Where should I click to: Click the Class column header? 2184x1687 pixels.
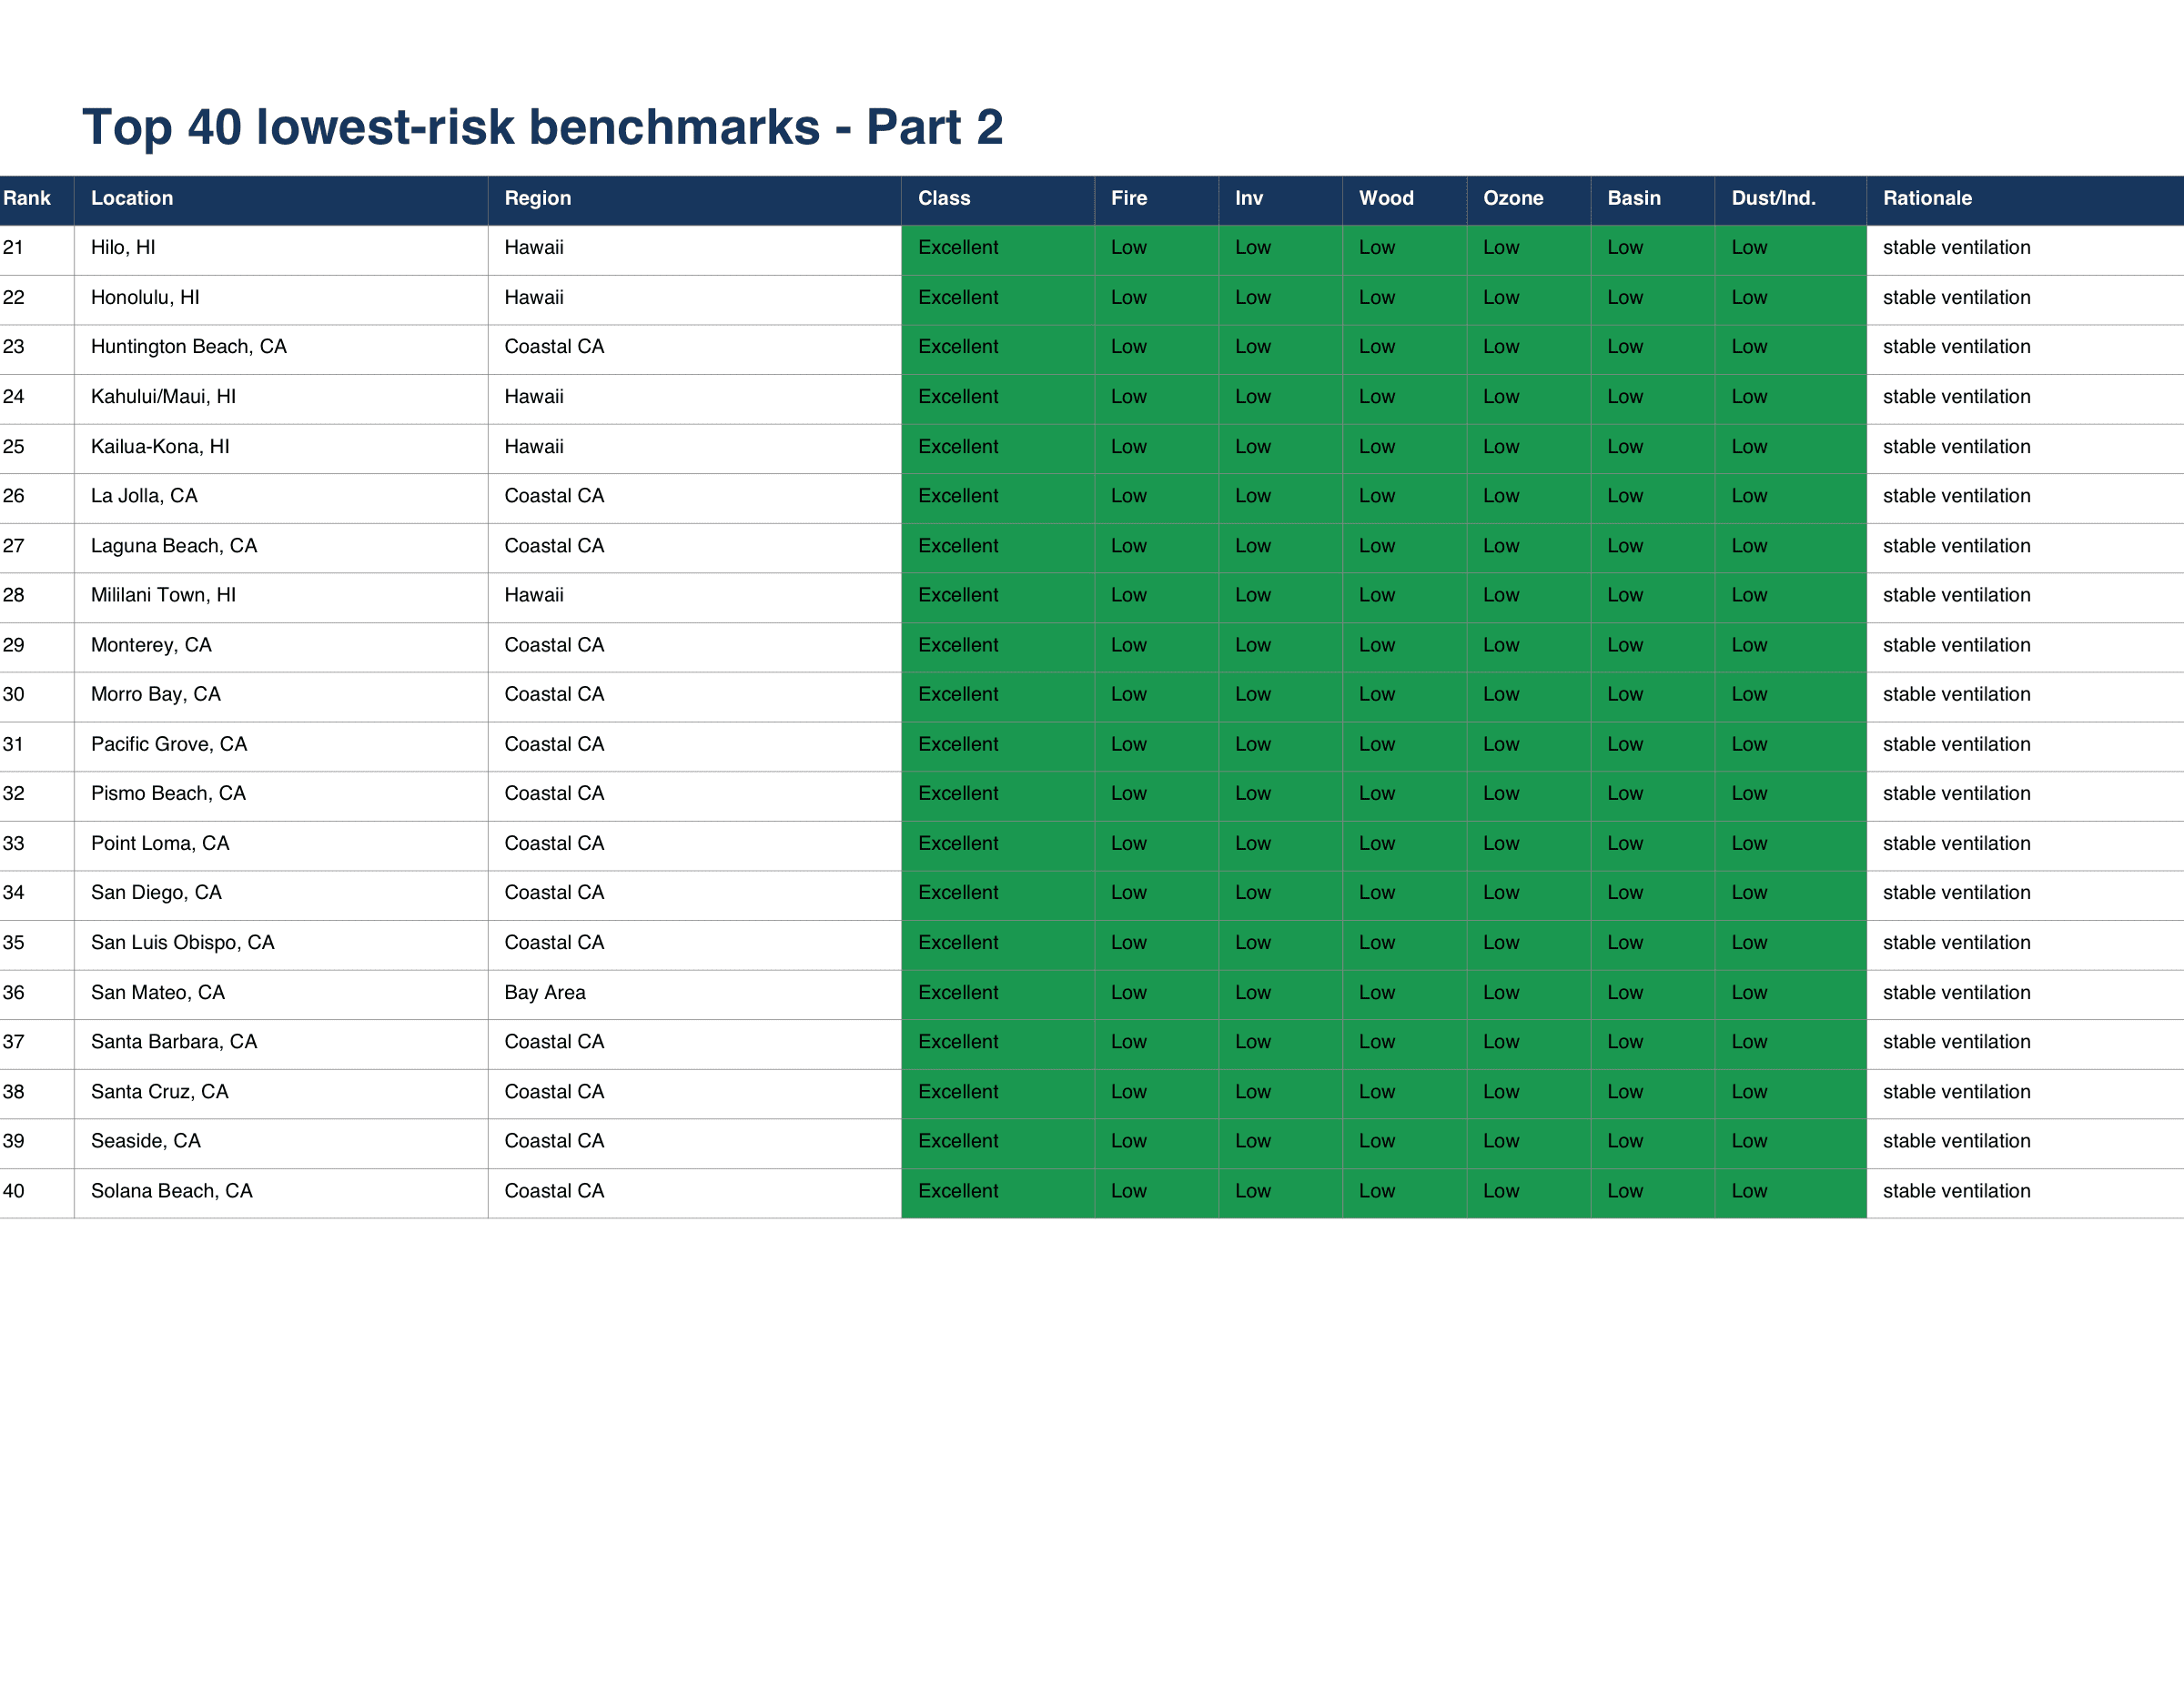coord(998,199)
